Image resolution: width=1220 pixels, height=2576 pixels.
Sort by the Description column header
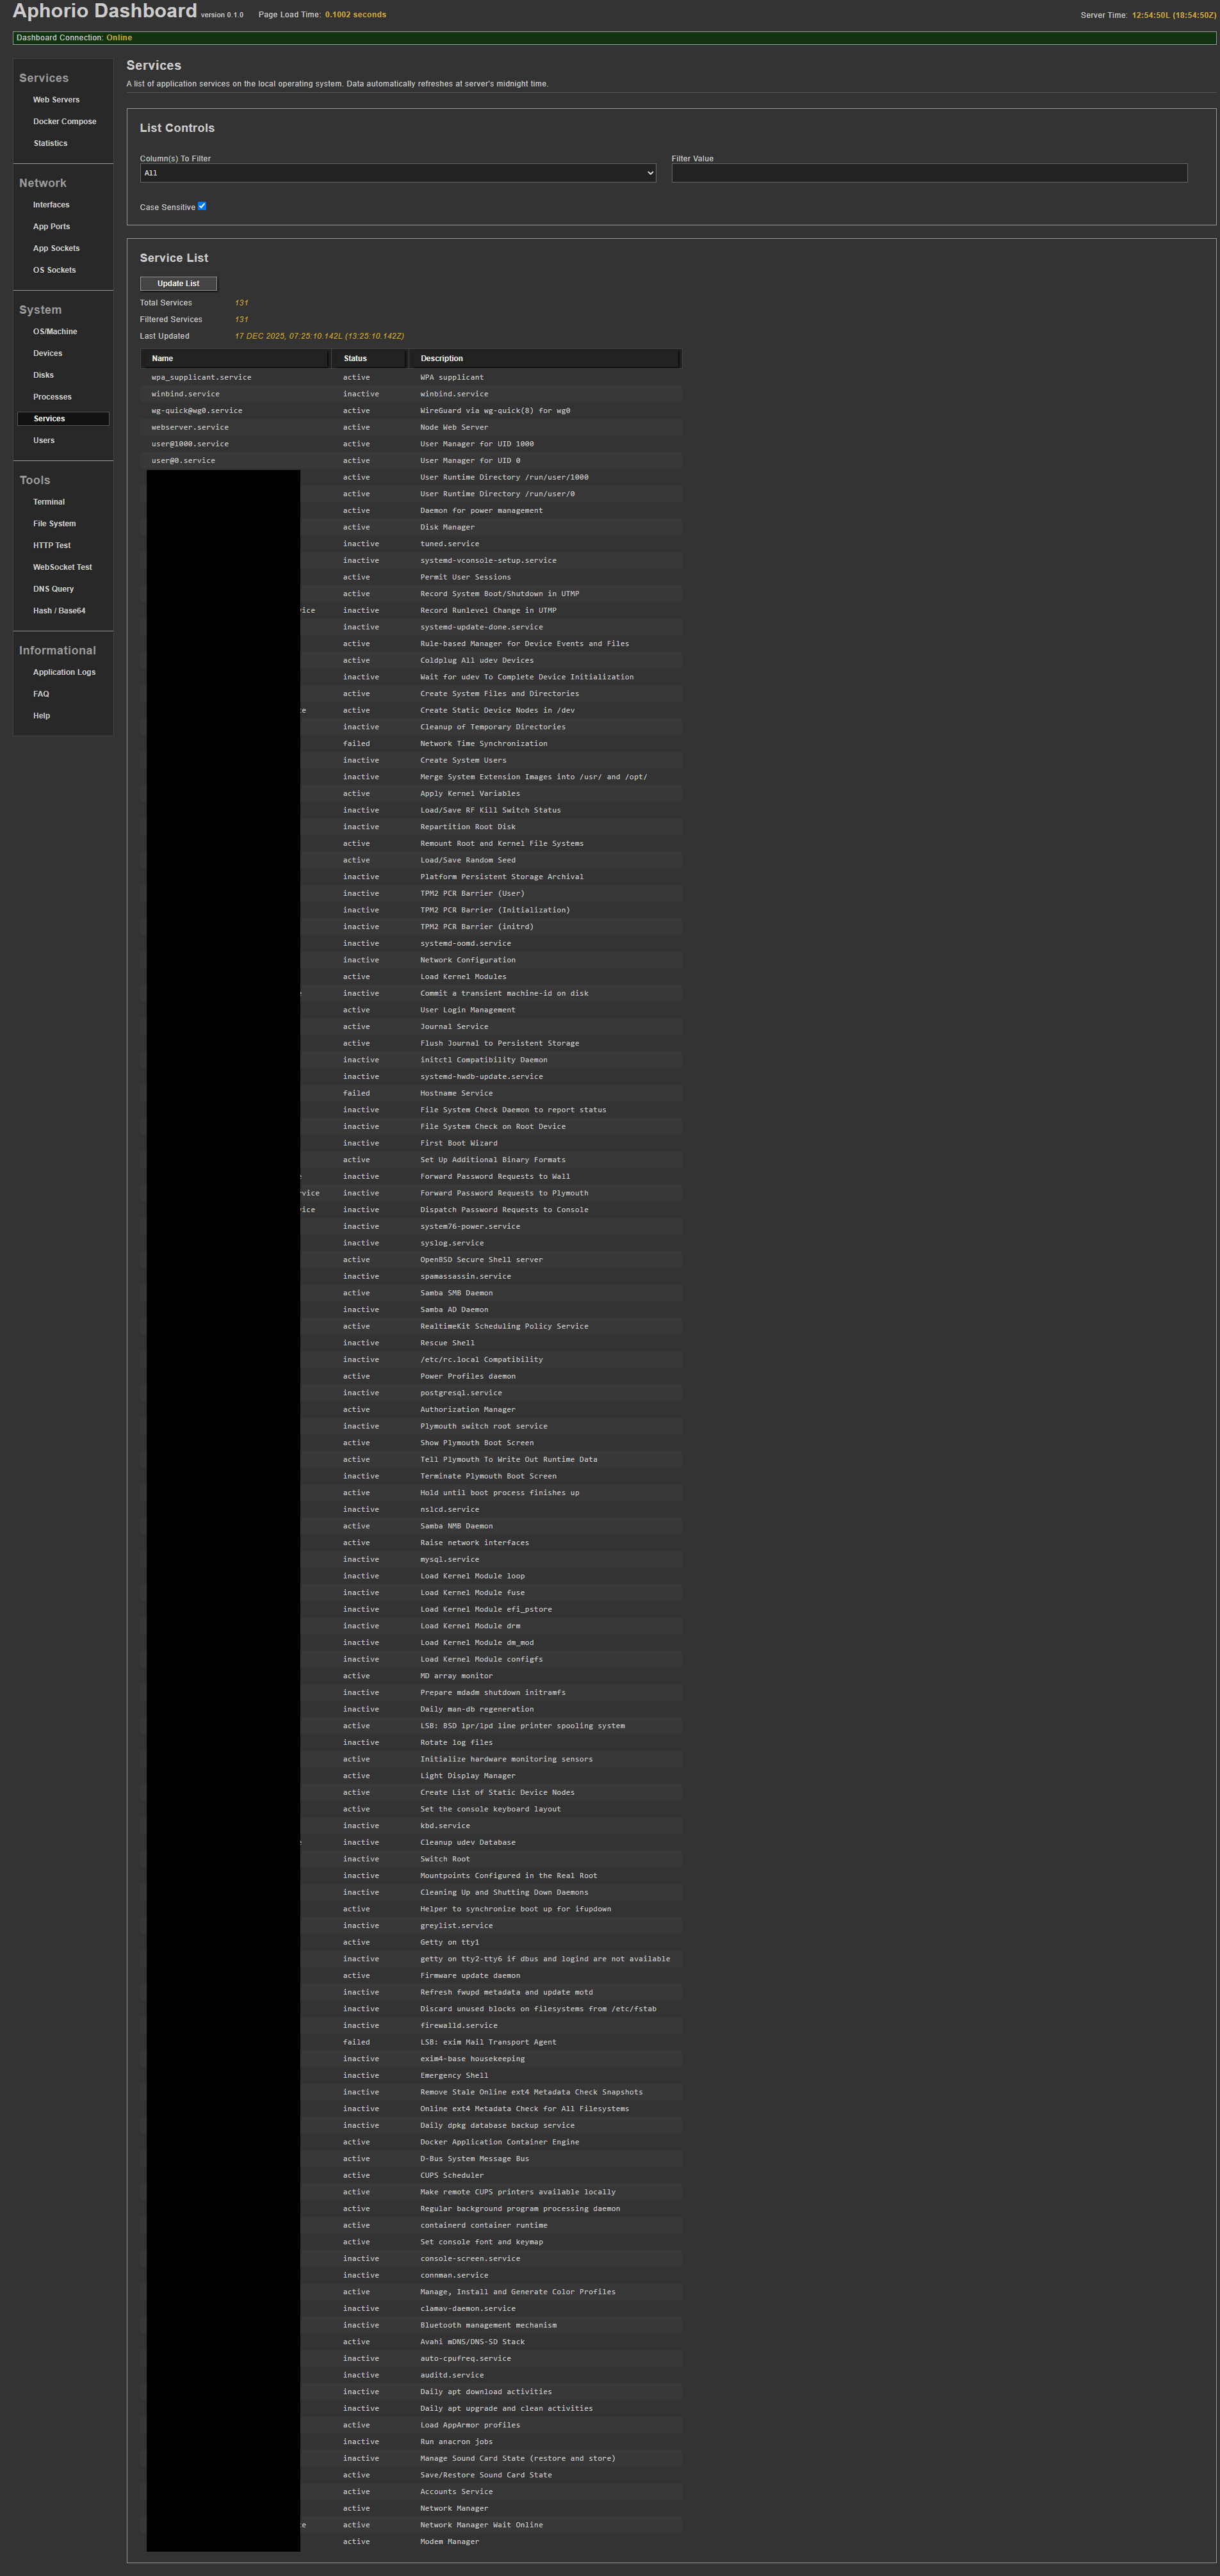[544, 358]
